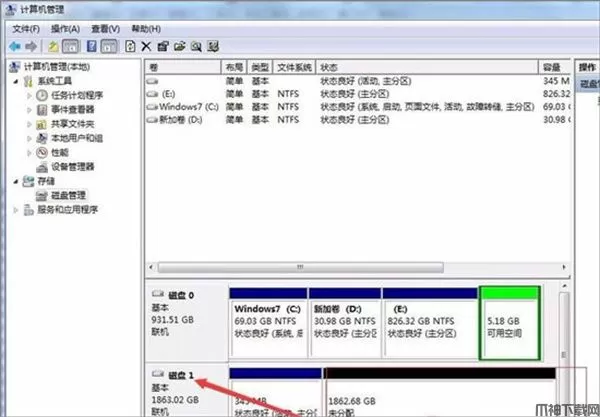Click the 磁盘 0 disk label

point(181,295)
